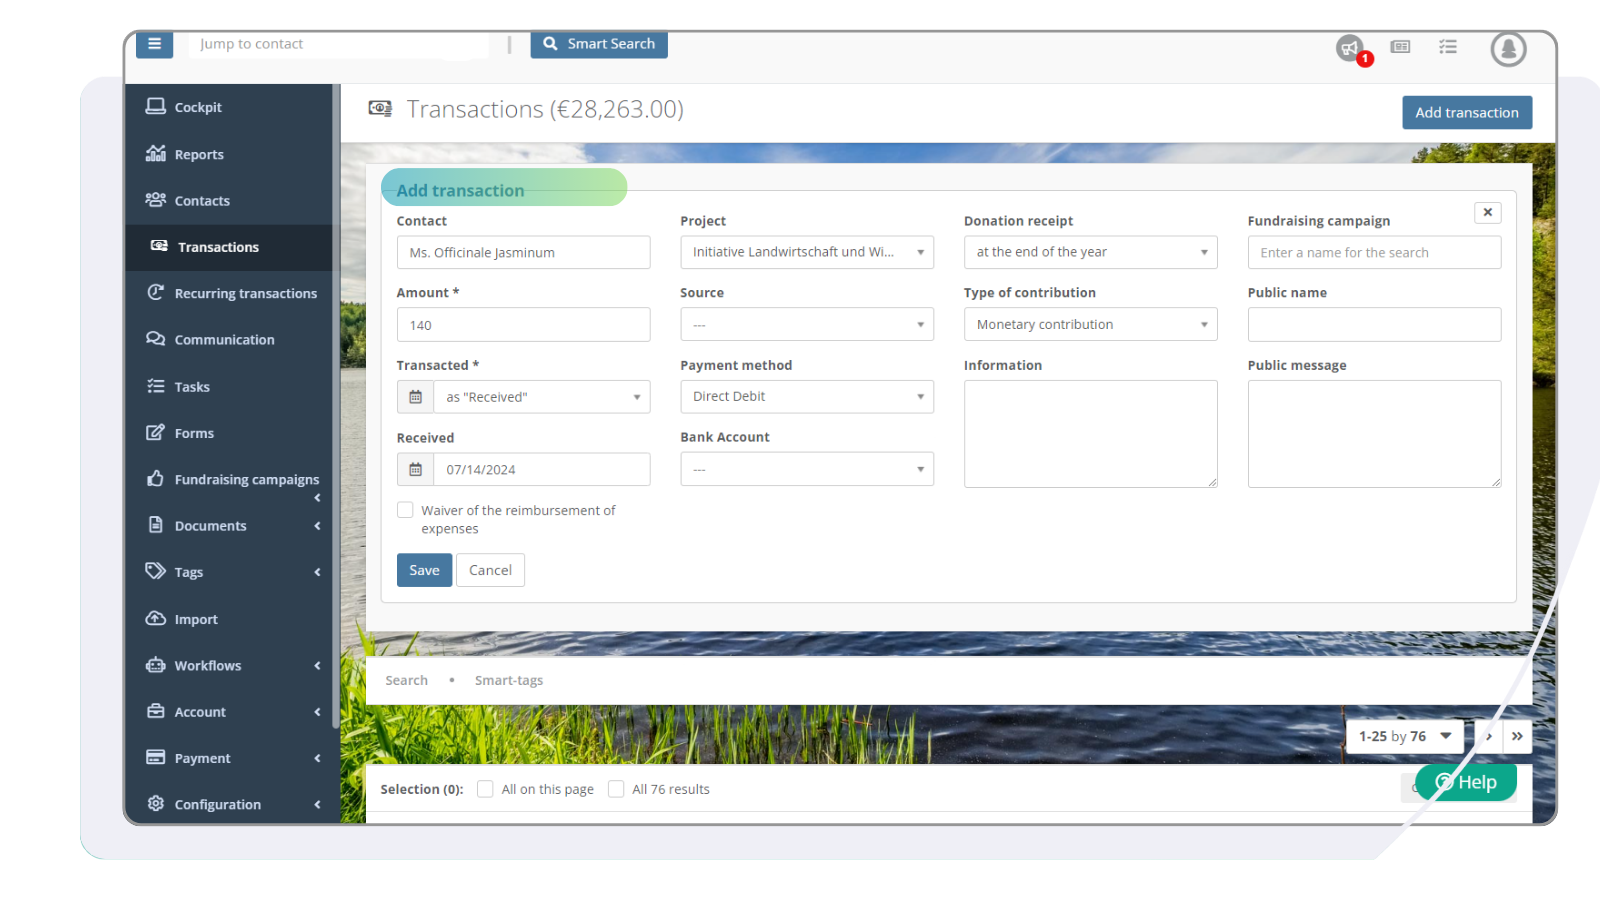Open the Communication section
The image size is (1600, 900).
(224, 339)
